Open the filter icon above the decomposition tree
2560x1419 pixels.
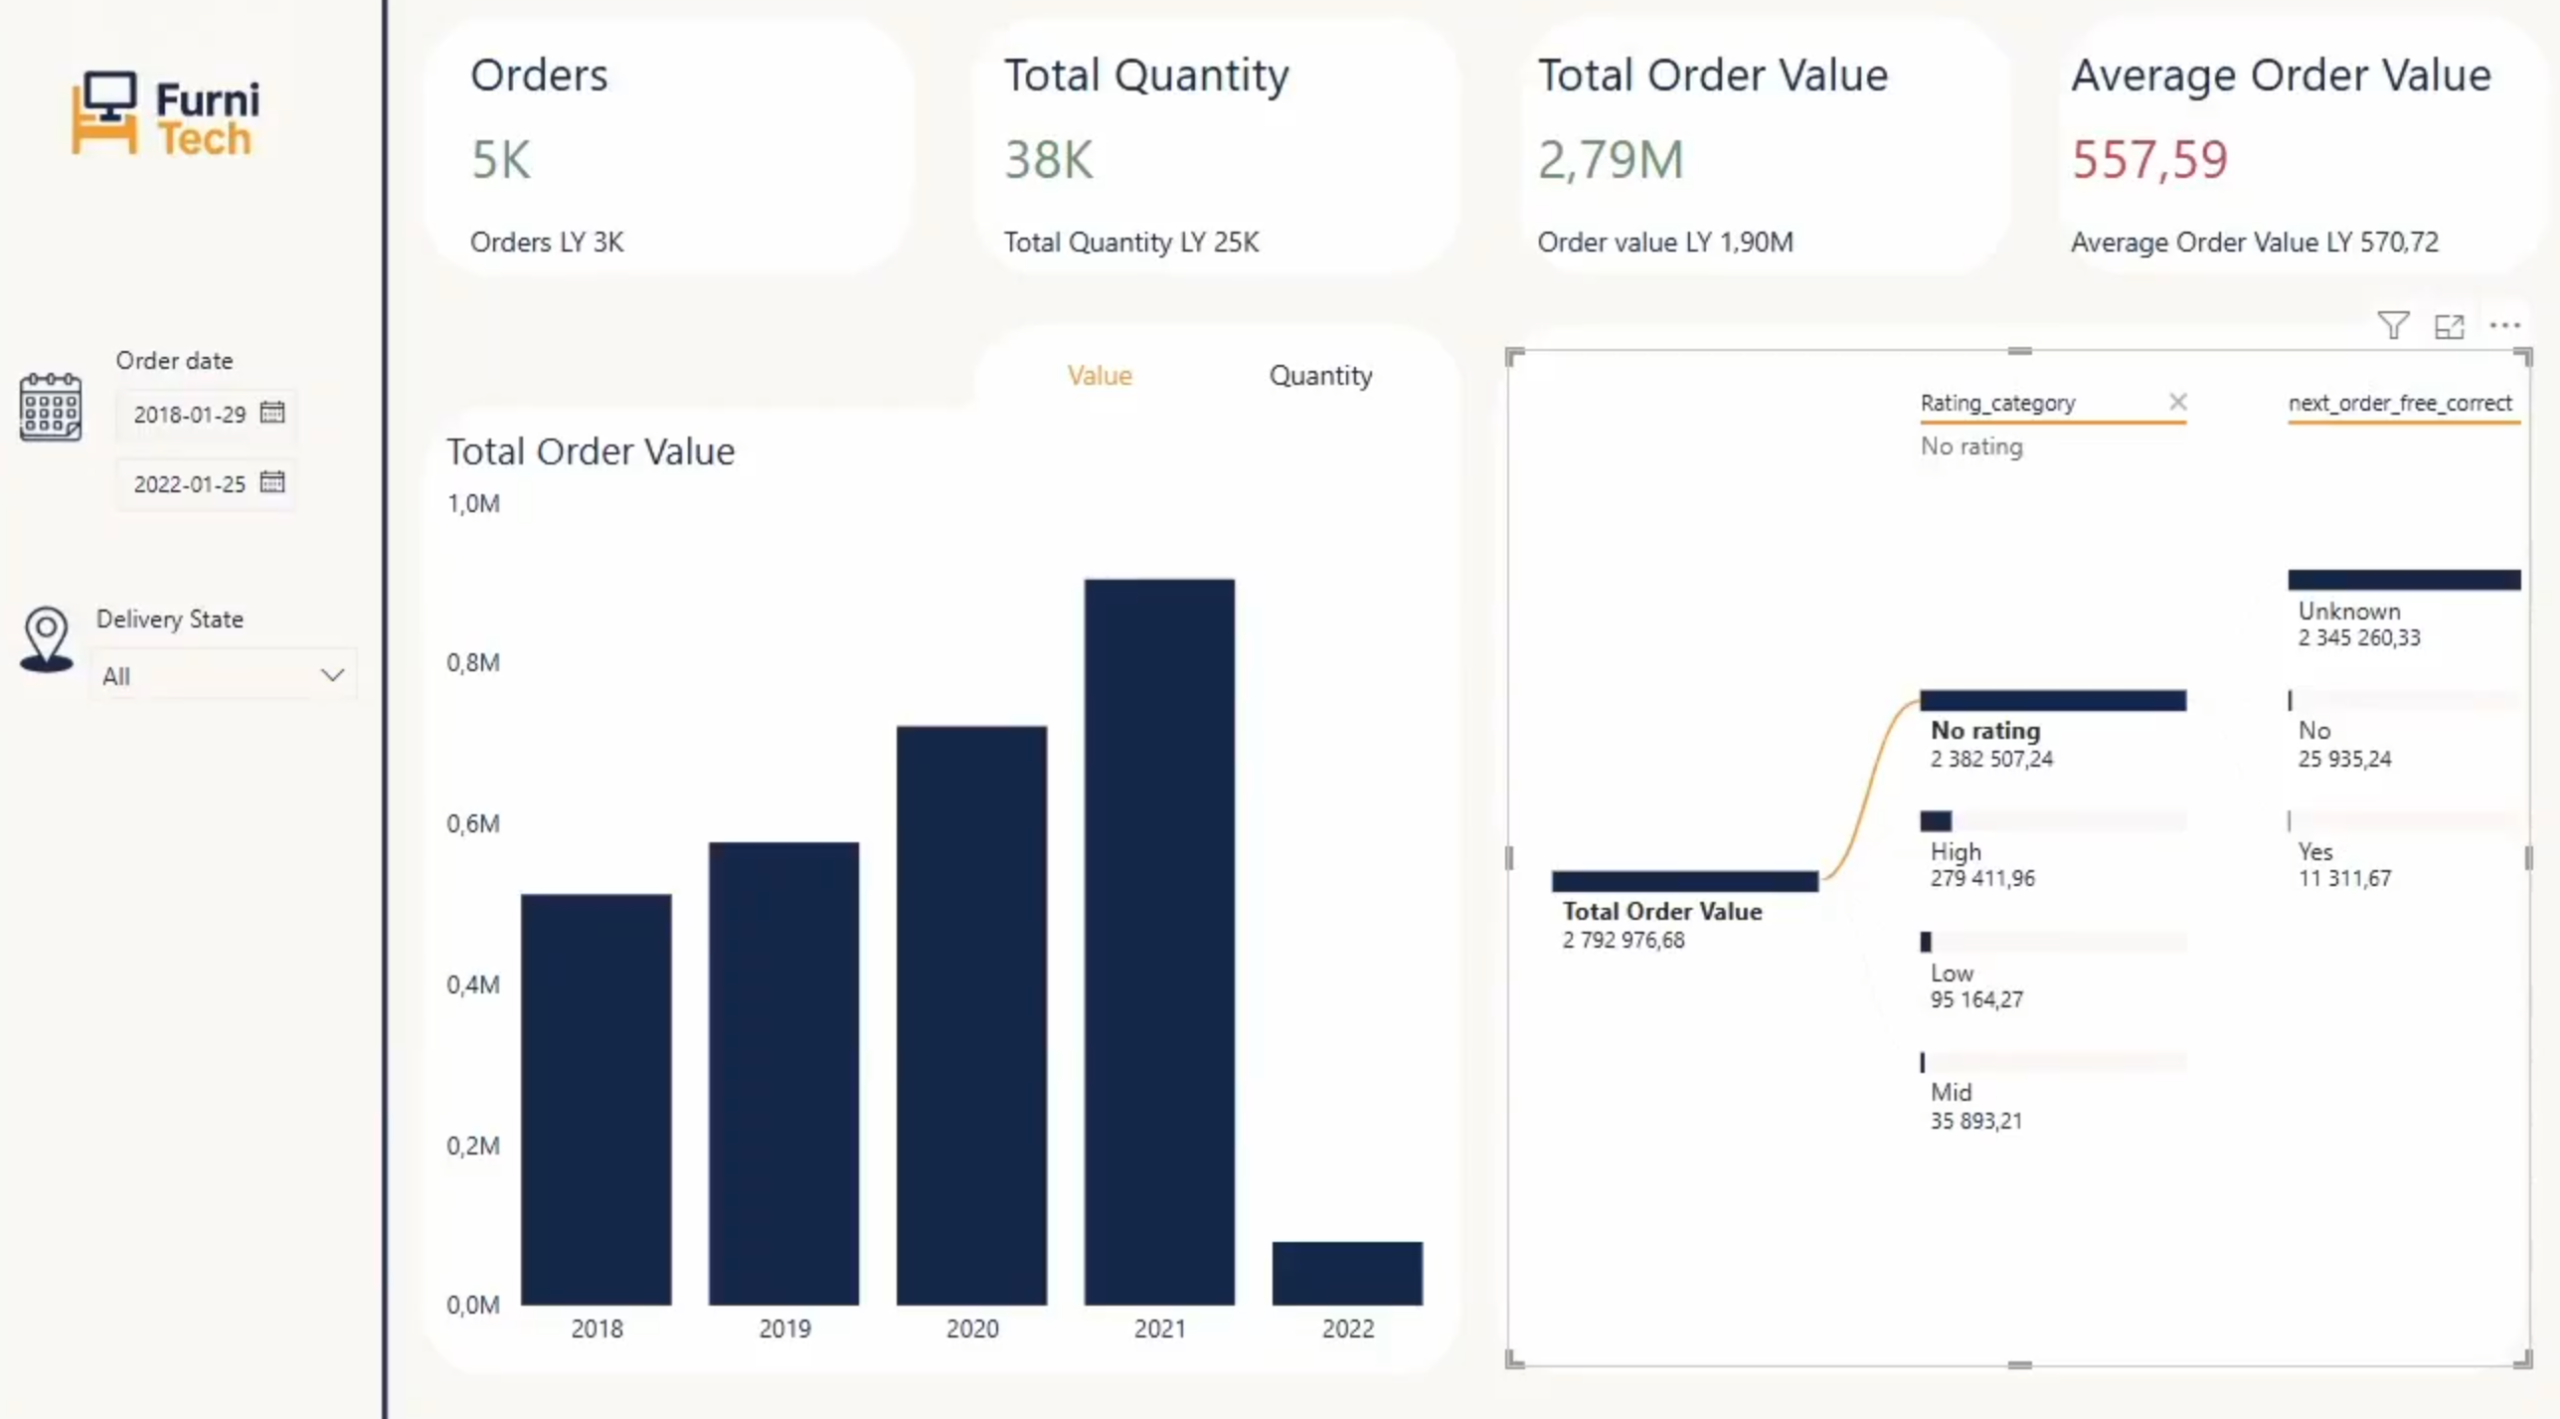click(x=2393, y=325)
